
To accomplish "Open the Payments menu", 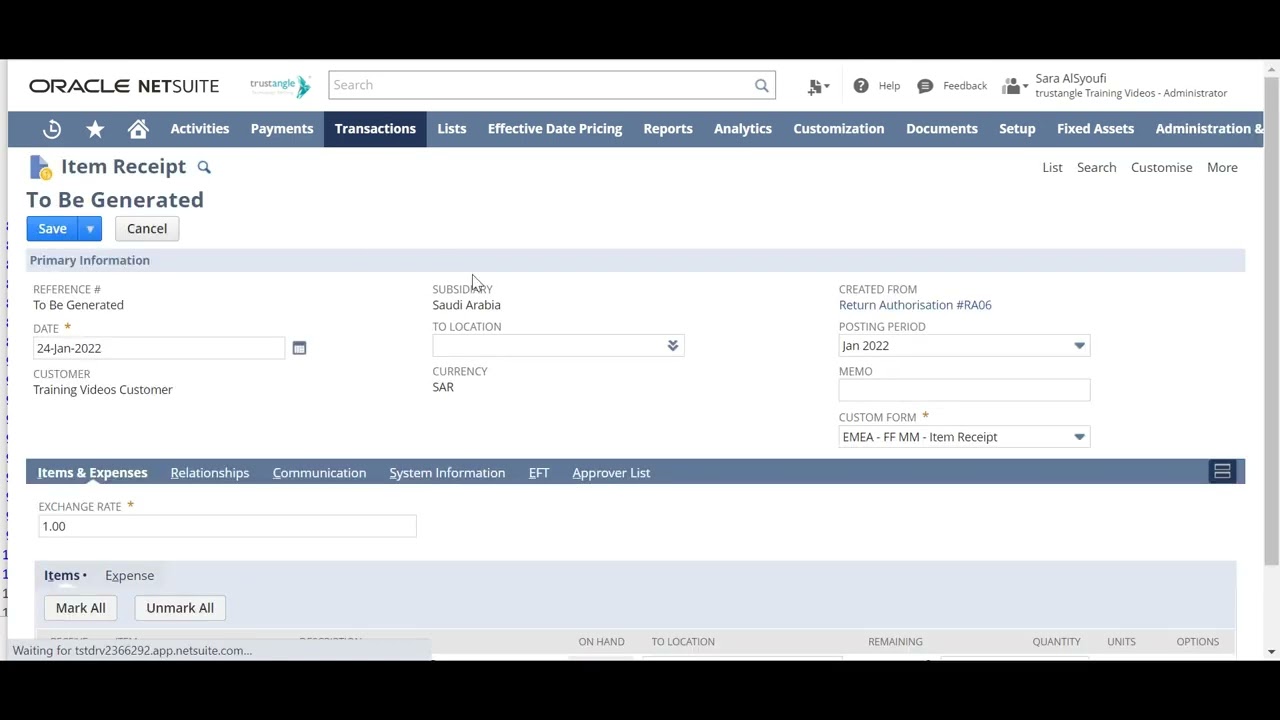I will click(x=282, y=129).
